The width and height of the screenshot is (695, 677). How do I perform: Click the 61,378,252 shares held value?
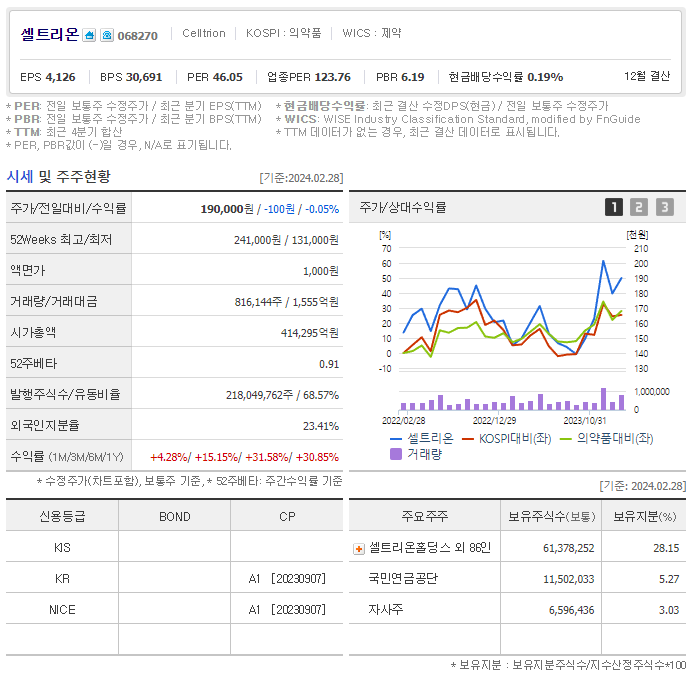568,548
